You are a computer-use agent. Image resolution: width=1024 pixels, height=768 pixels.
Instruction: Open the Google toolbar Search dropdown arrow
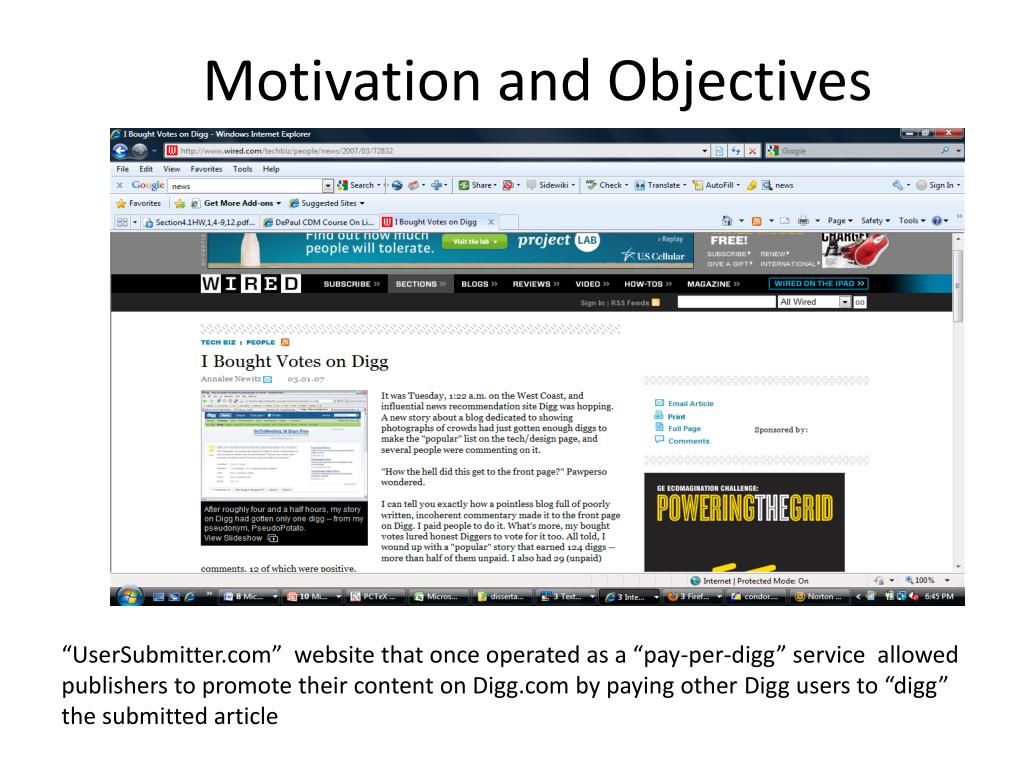point(379,185)
